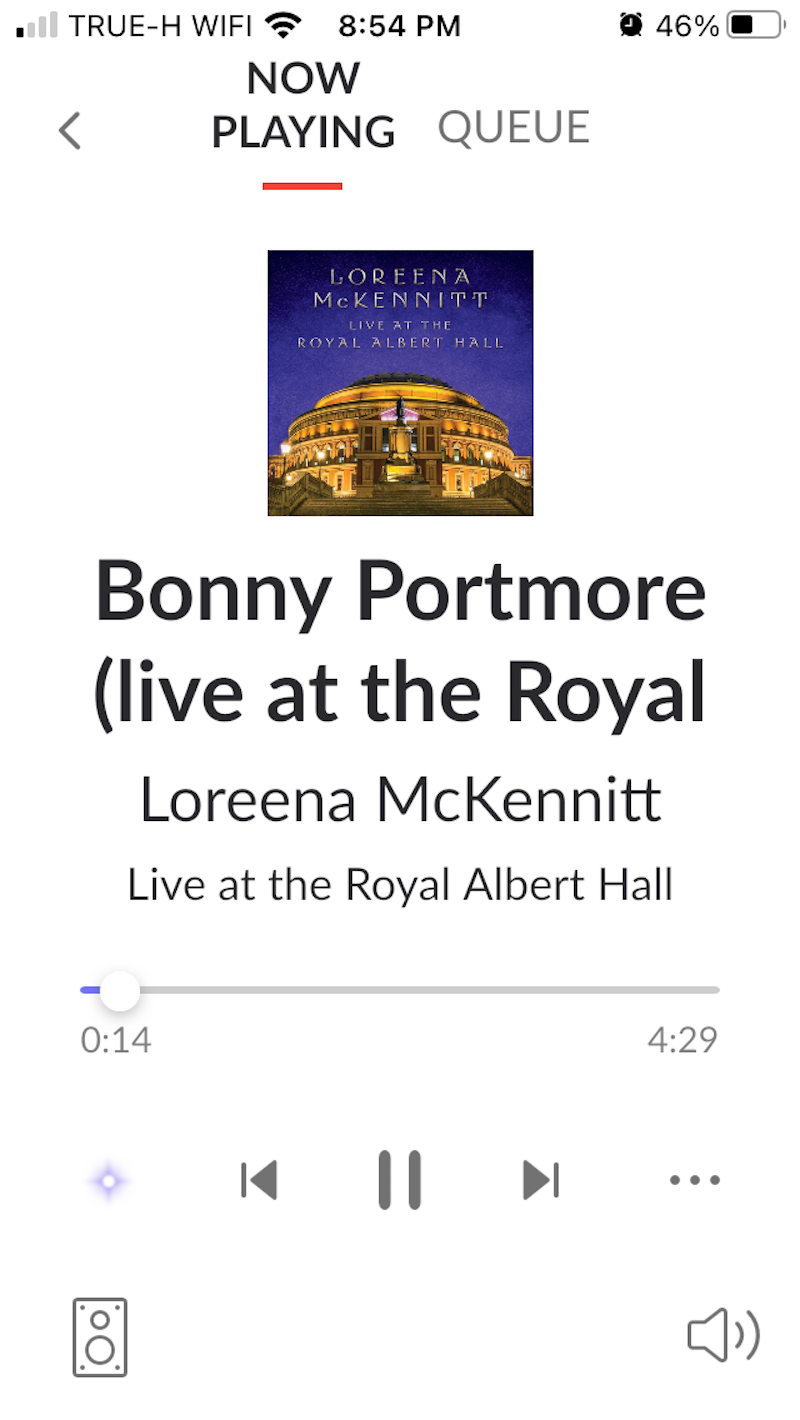Click the playback progress slider knob
This screenshot has height=1420, width=800.
[x=120, y=990]
